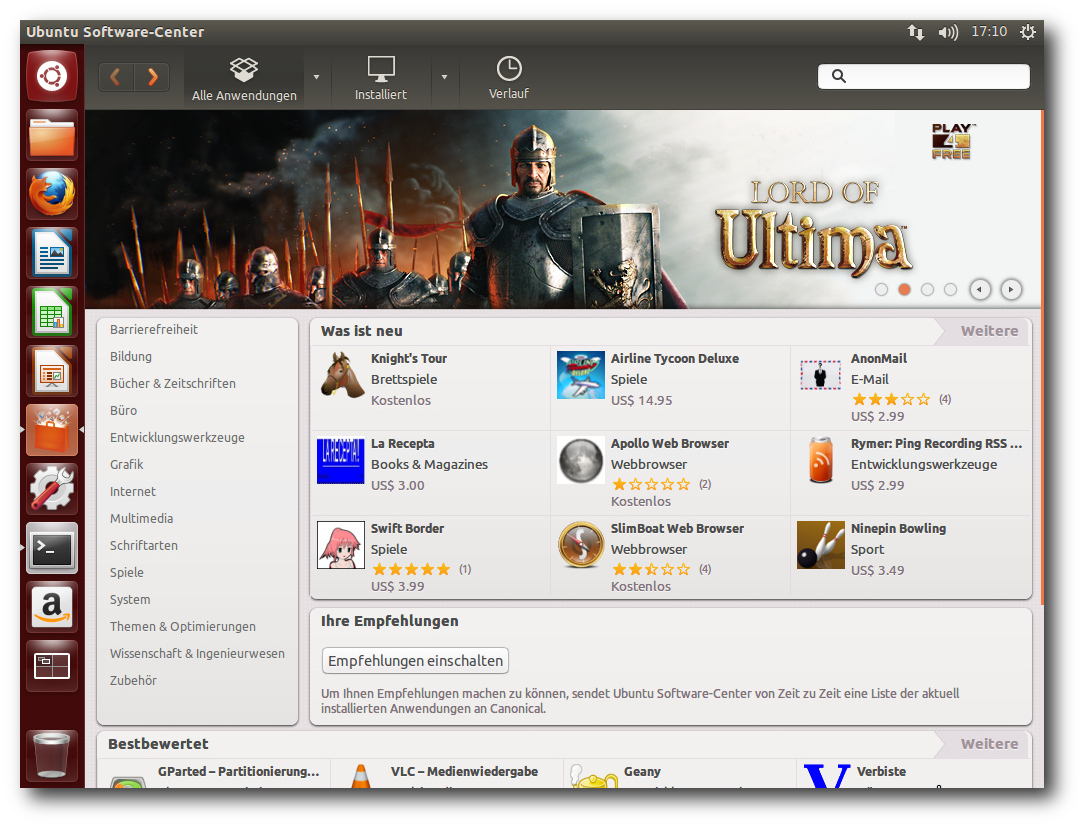Open Apollo Web Browser moon icon

pyautogui.click(x=581, y=460)
